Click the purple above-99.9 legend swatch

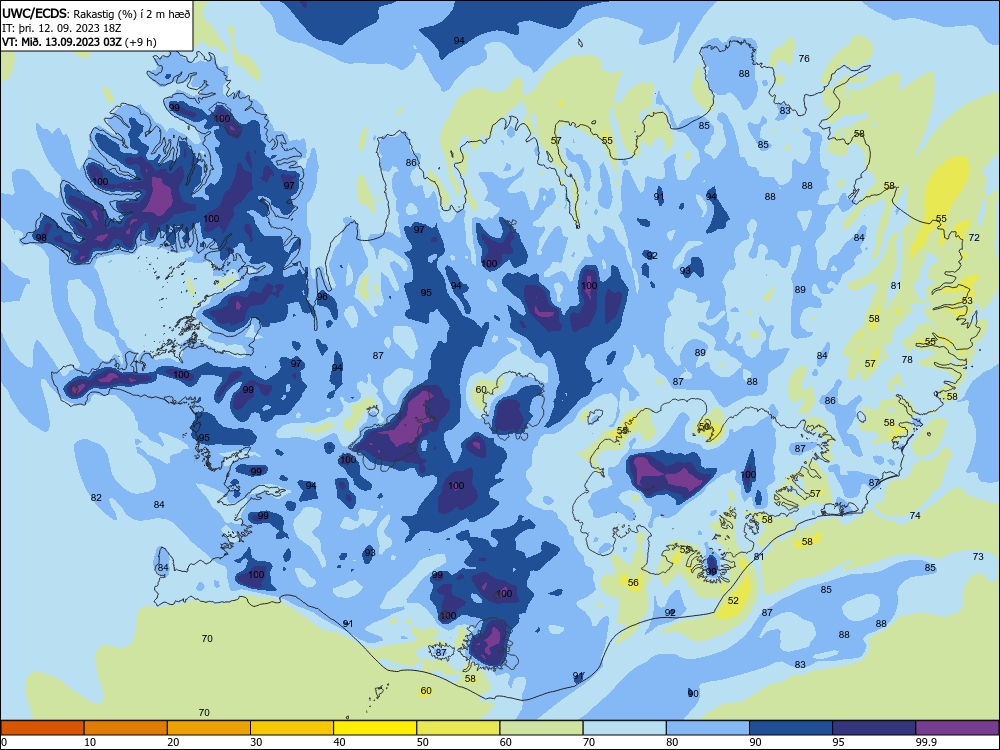pos(957,728)
